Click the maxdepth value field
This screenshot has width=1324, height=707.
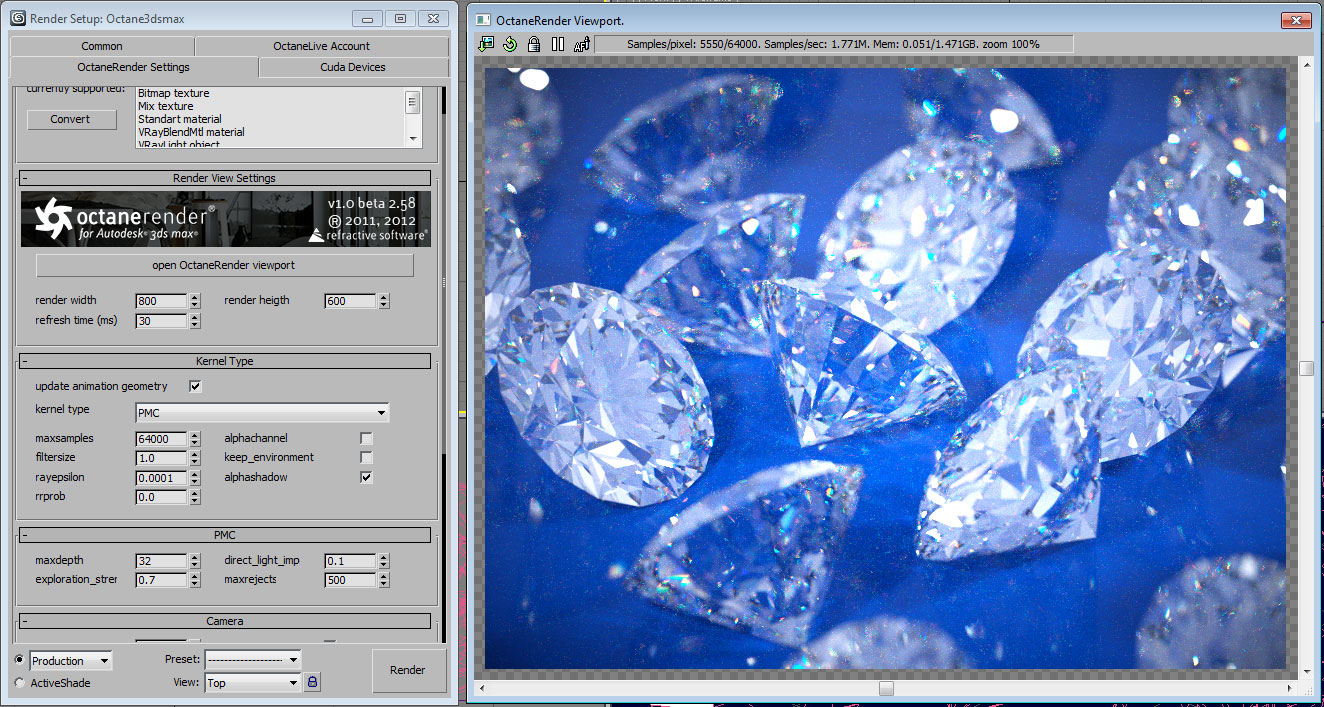click(161, 561)
